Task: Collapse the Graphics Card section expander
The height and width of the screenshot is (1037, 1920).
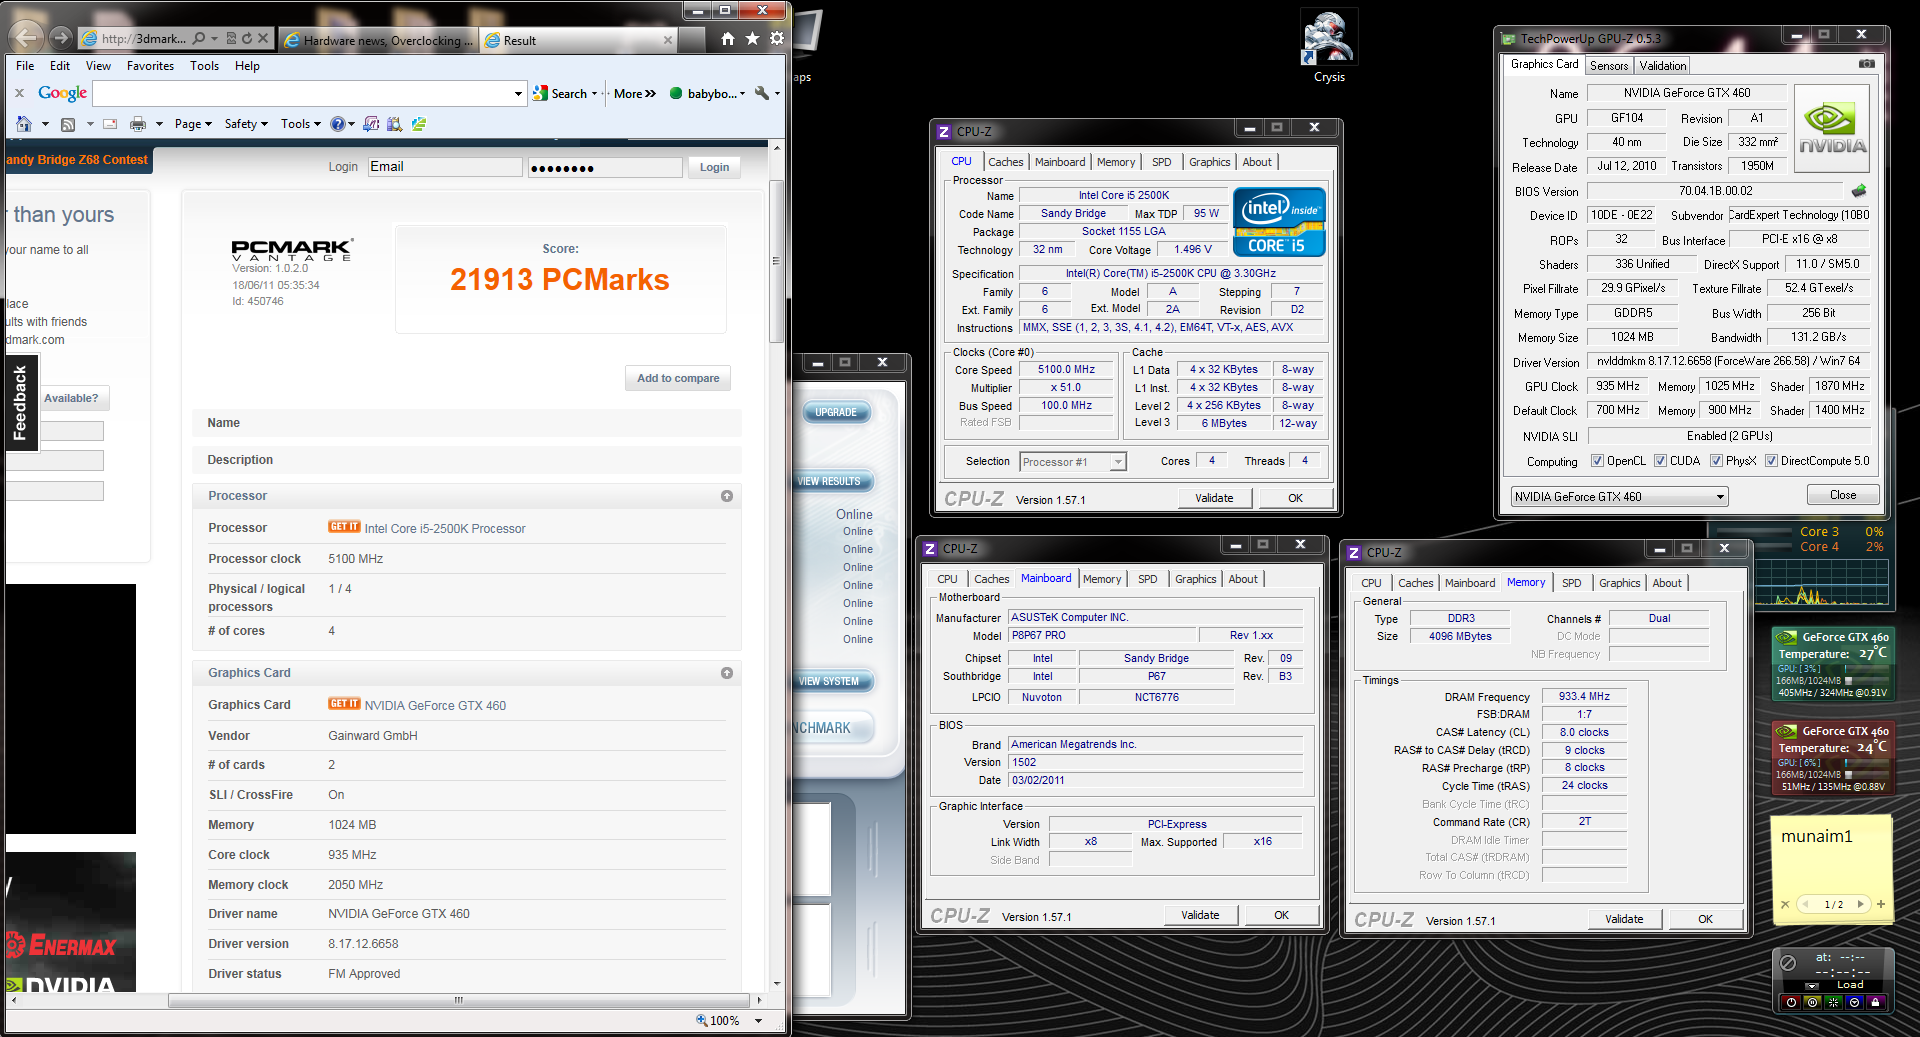Action: (727, 673)
